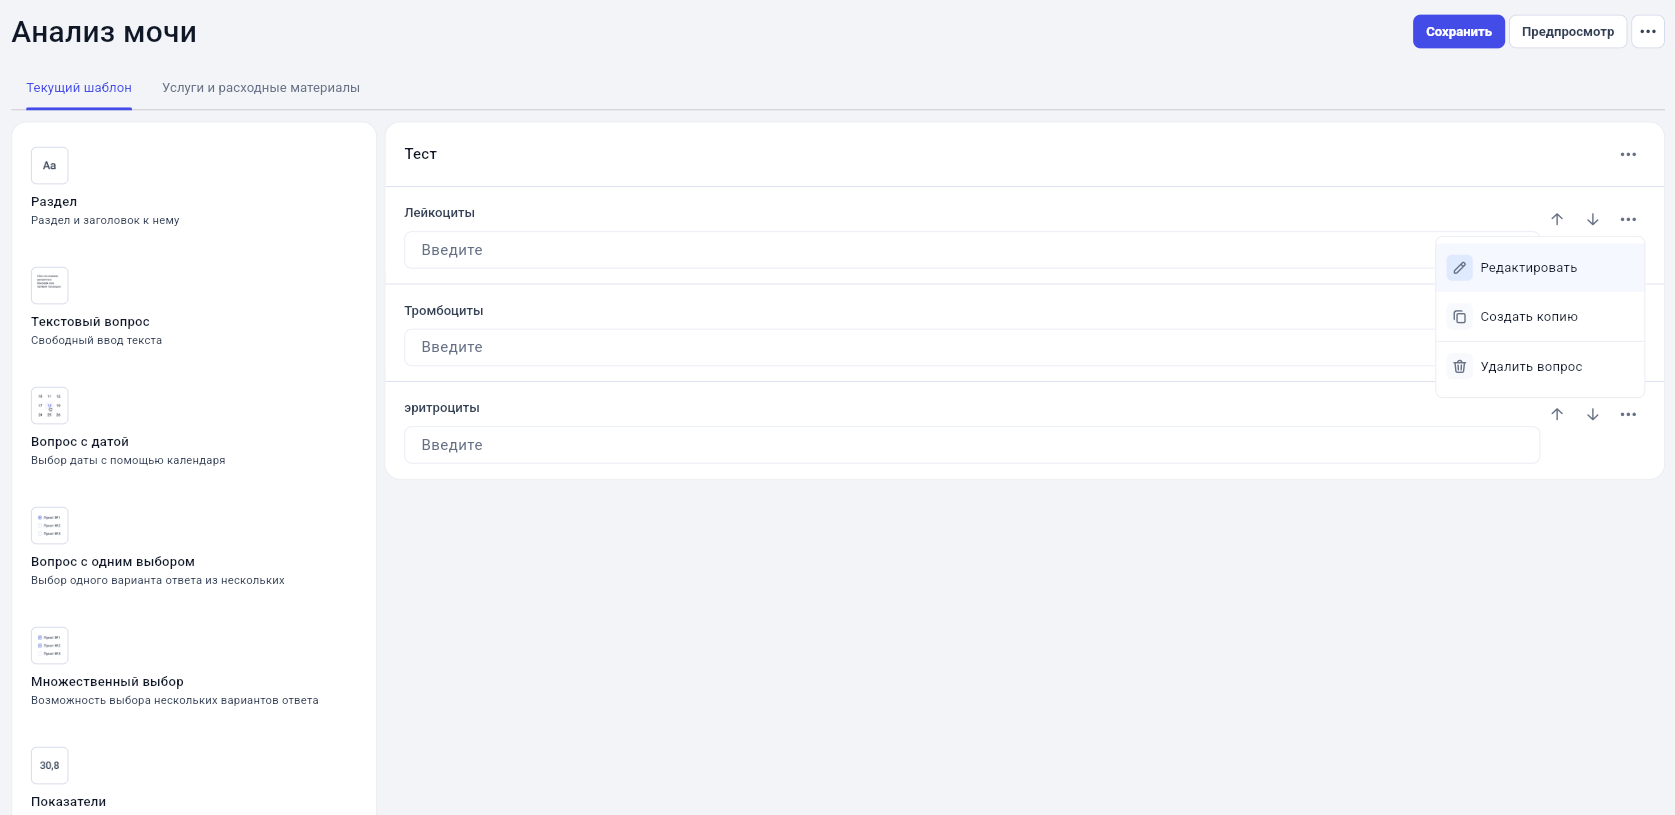Click the Показатели 30,8 icon

coord(49,765)
